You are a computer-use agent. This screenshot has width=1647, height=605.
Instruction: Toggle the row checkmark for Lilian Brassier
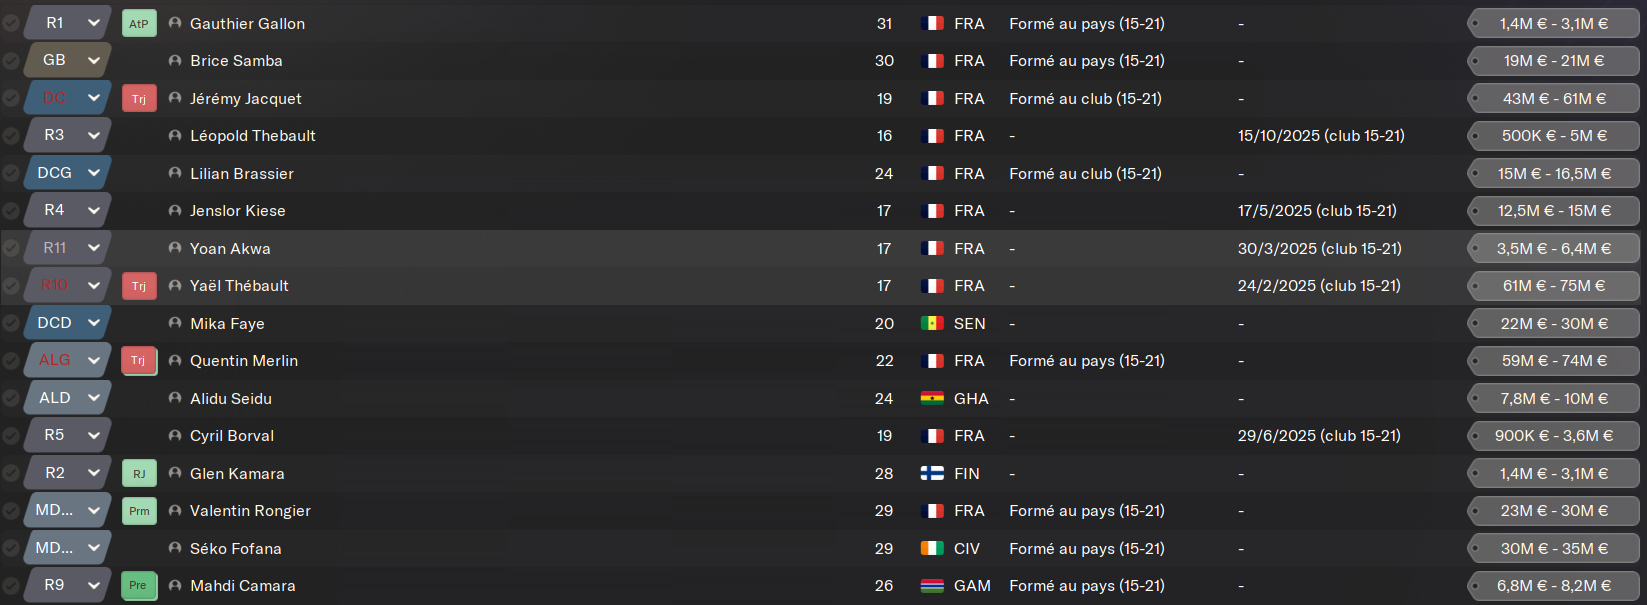11,173
